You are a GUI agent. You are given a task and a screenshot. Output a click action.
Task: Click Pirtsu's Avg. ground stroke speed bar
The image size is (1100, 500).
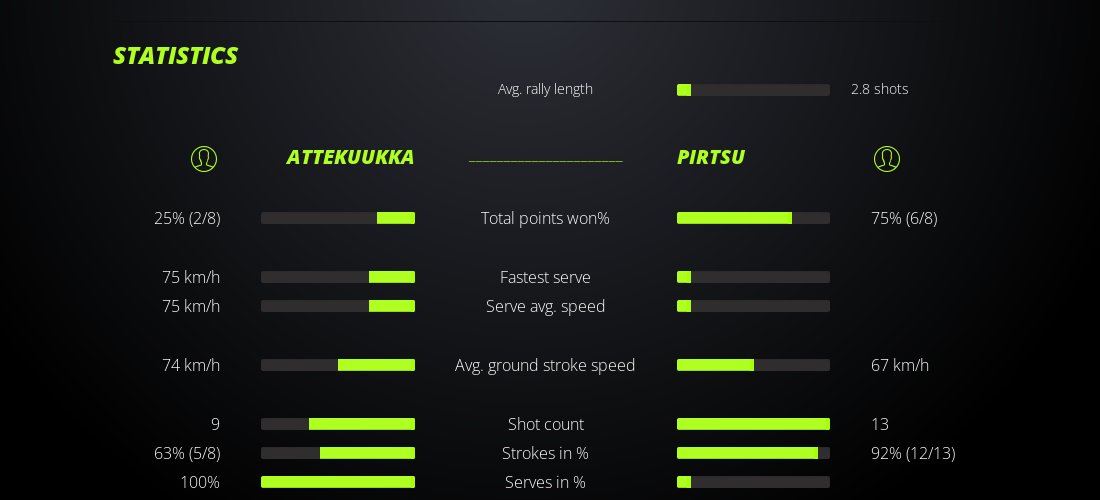click(753, 365)
